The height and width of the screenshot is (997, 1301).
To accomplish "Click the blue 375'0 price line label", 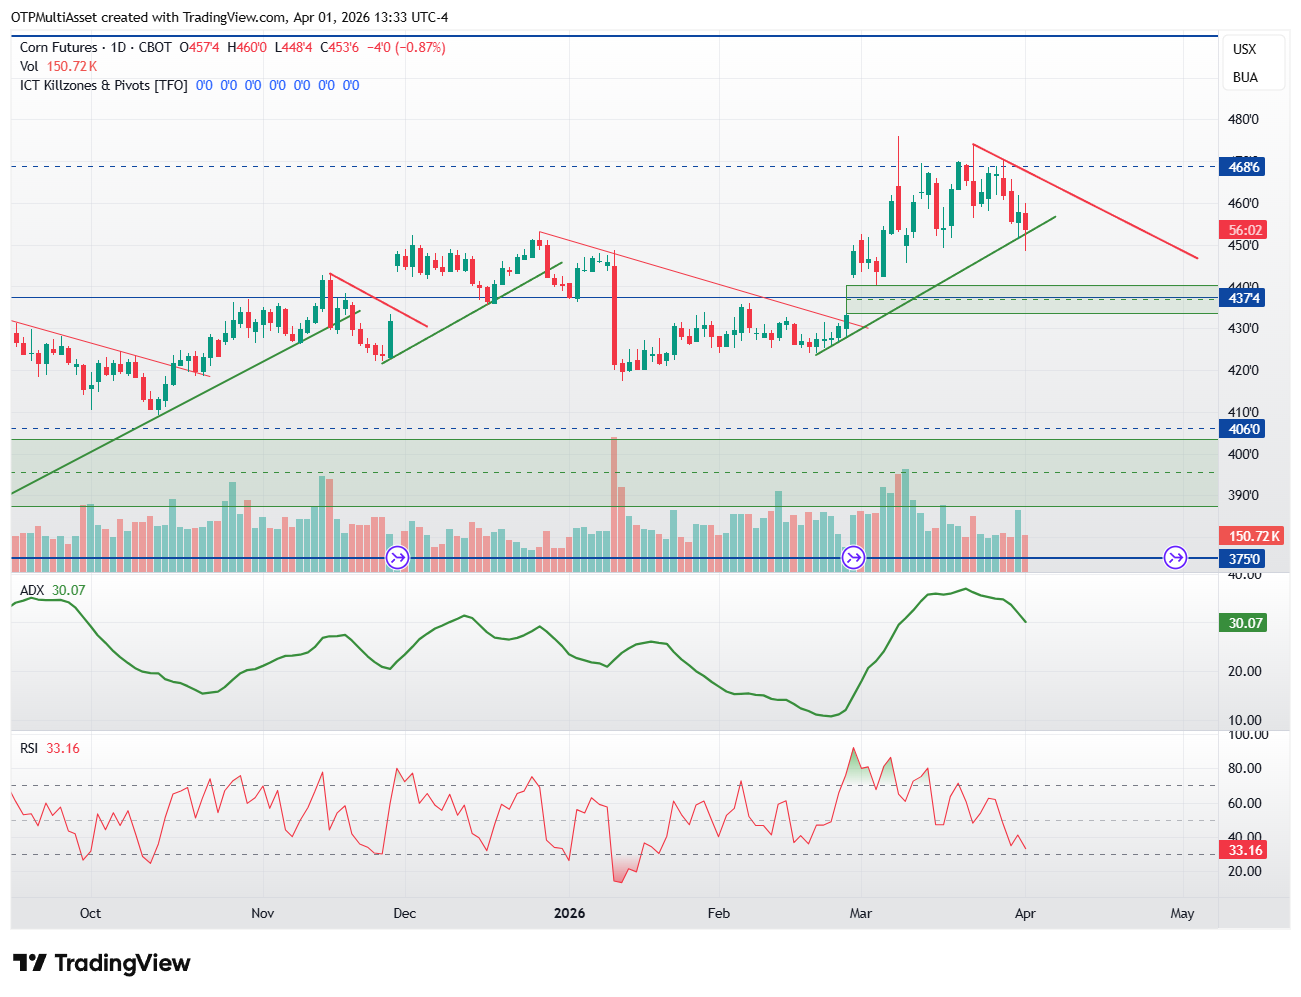I will [1244, 559].
